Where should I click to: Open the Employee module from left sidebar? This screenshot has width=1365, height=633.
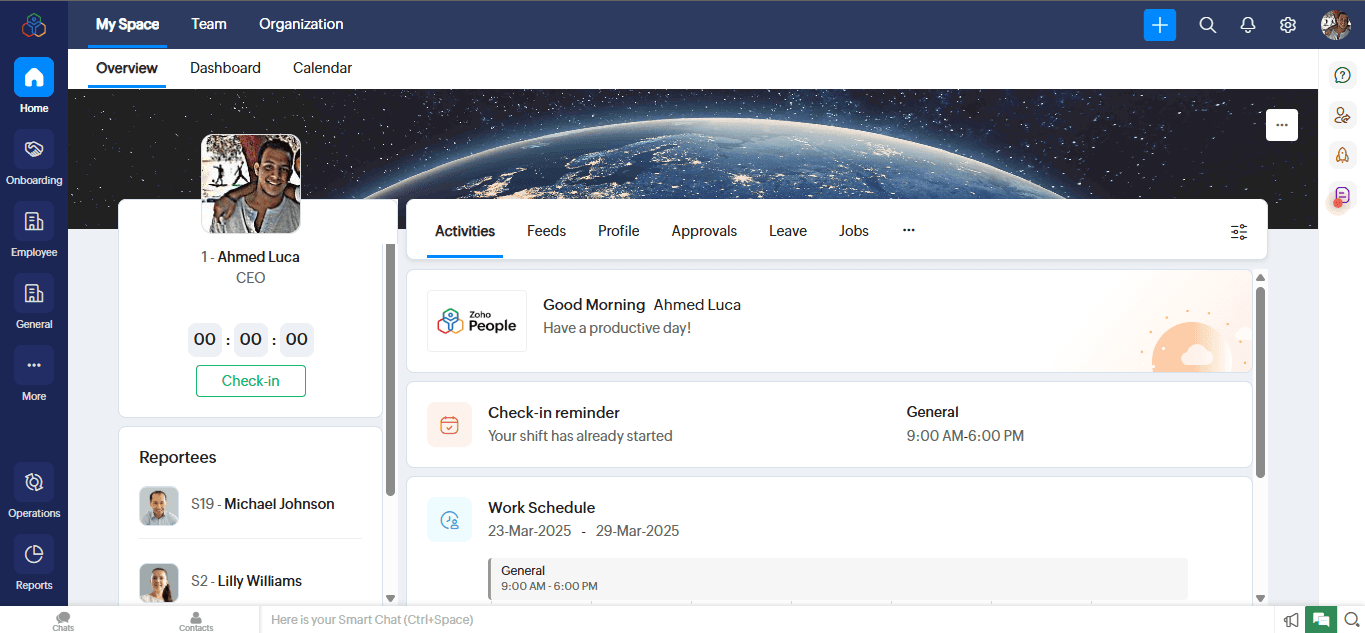(x=33, y=232)
